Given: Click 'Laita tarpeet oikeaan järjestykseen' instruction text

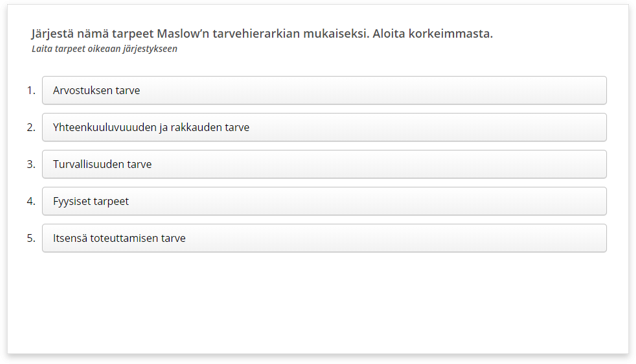Looking at the screenshot, I should pyautogui.click(x=104, y=49).
